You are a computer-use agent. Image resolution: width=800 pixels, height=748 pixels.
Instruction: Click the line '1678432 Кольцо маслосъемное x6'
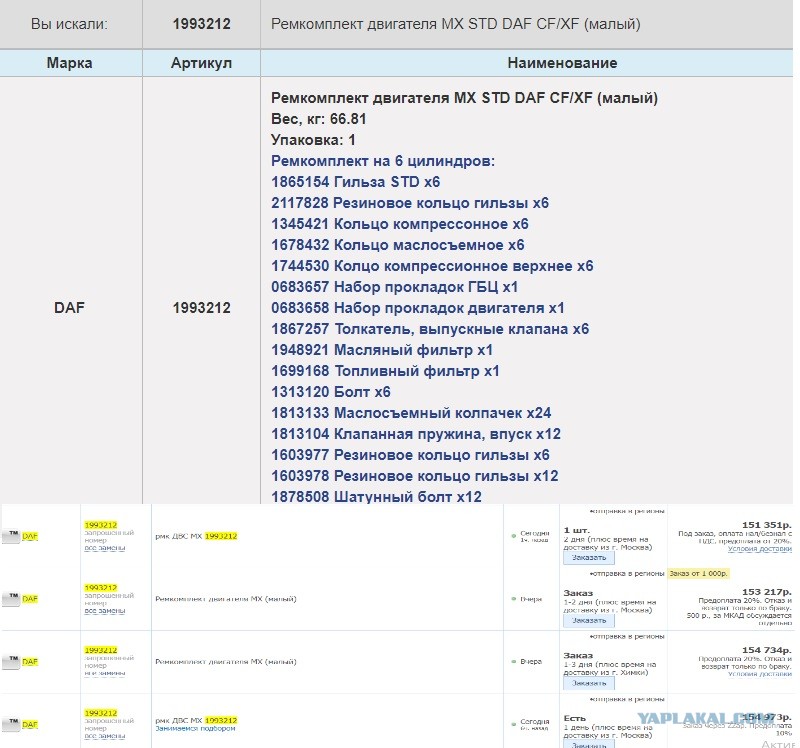(x=397, y=245)
